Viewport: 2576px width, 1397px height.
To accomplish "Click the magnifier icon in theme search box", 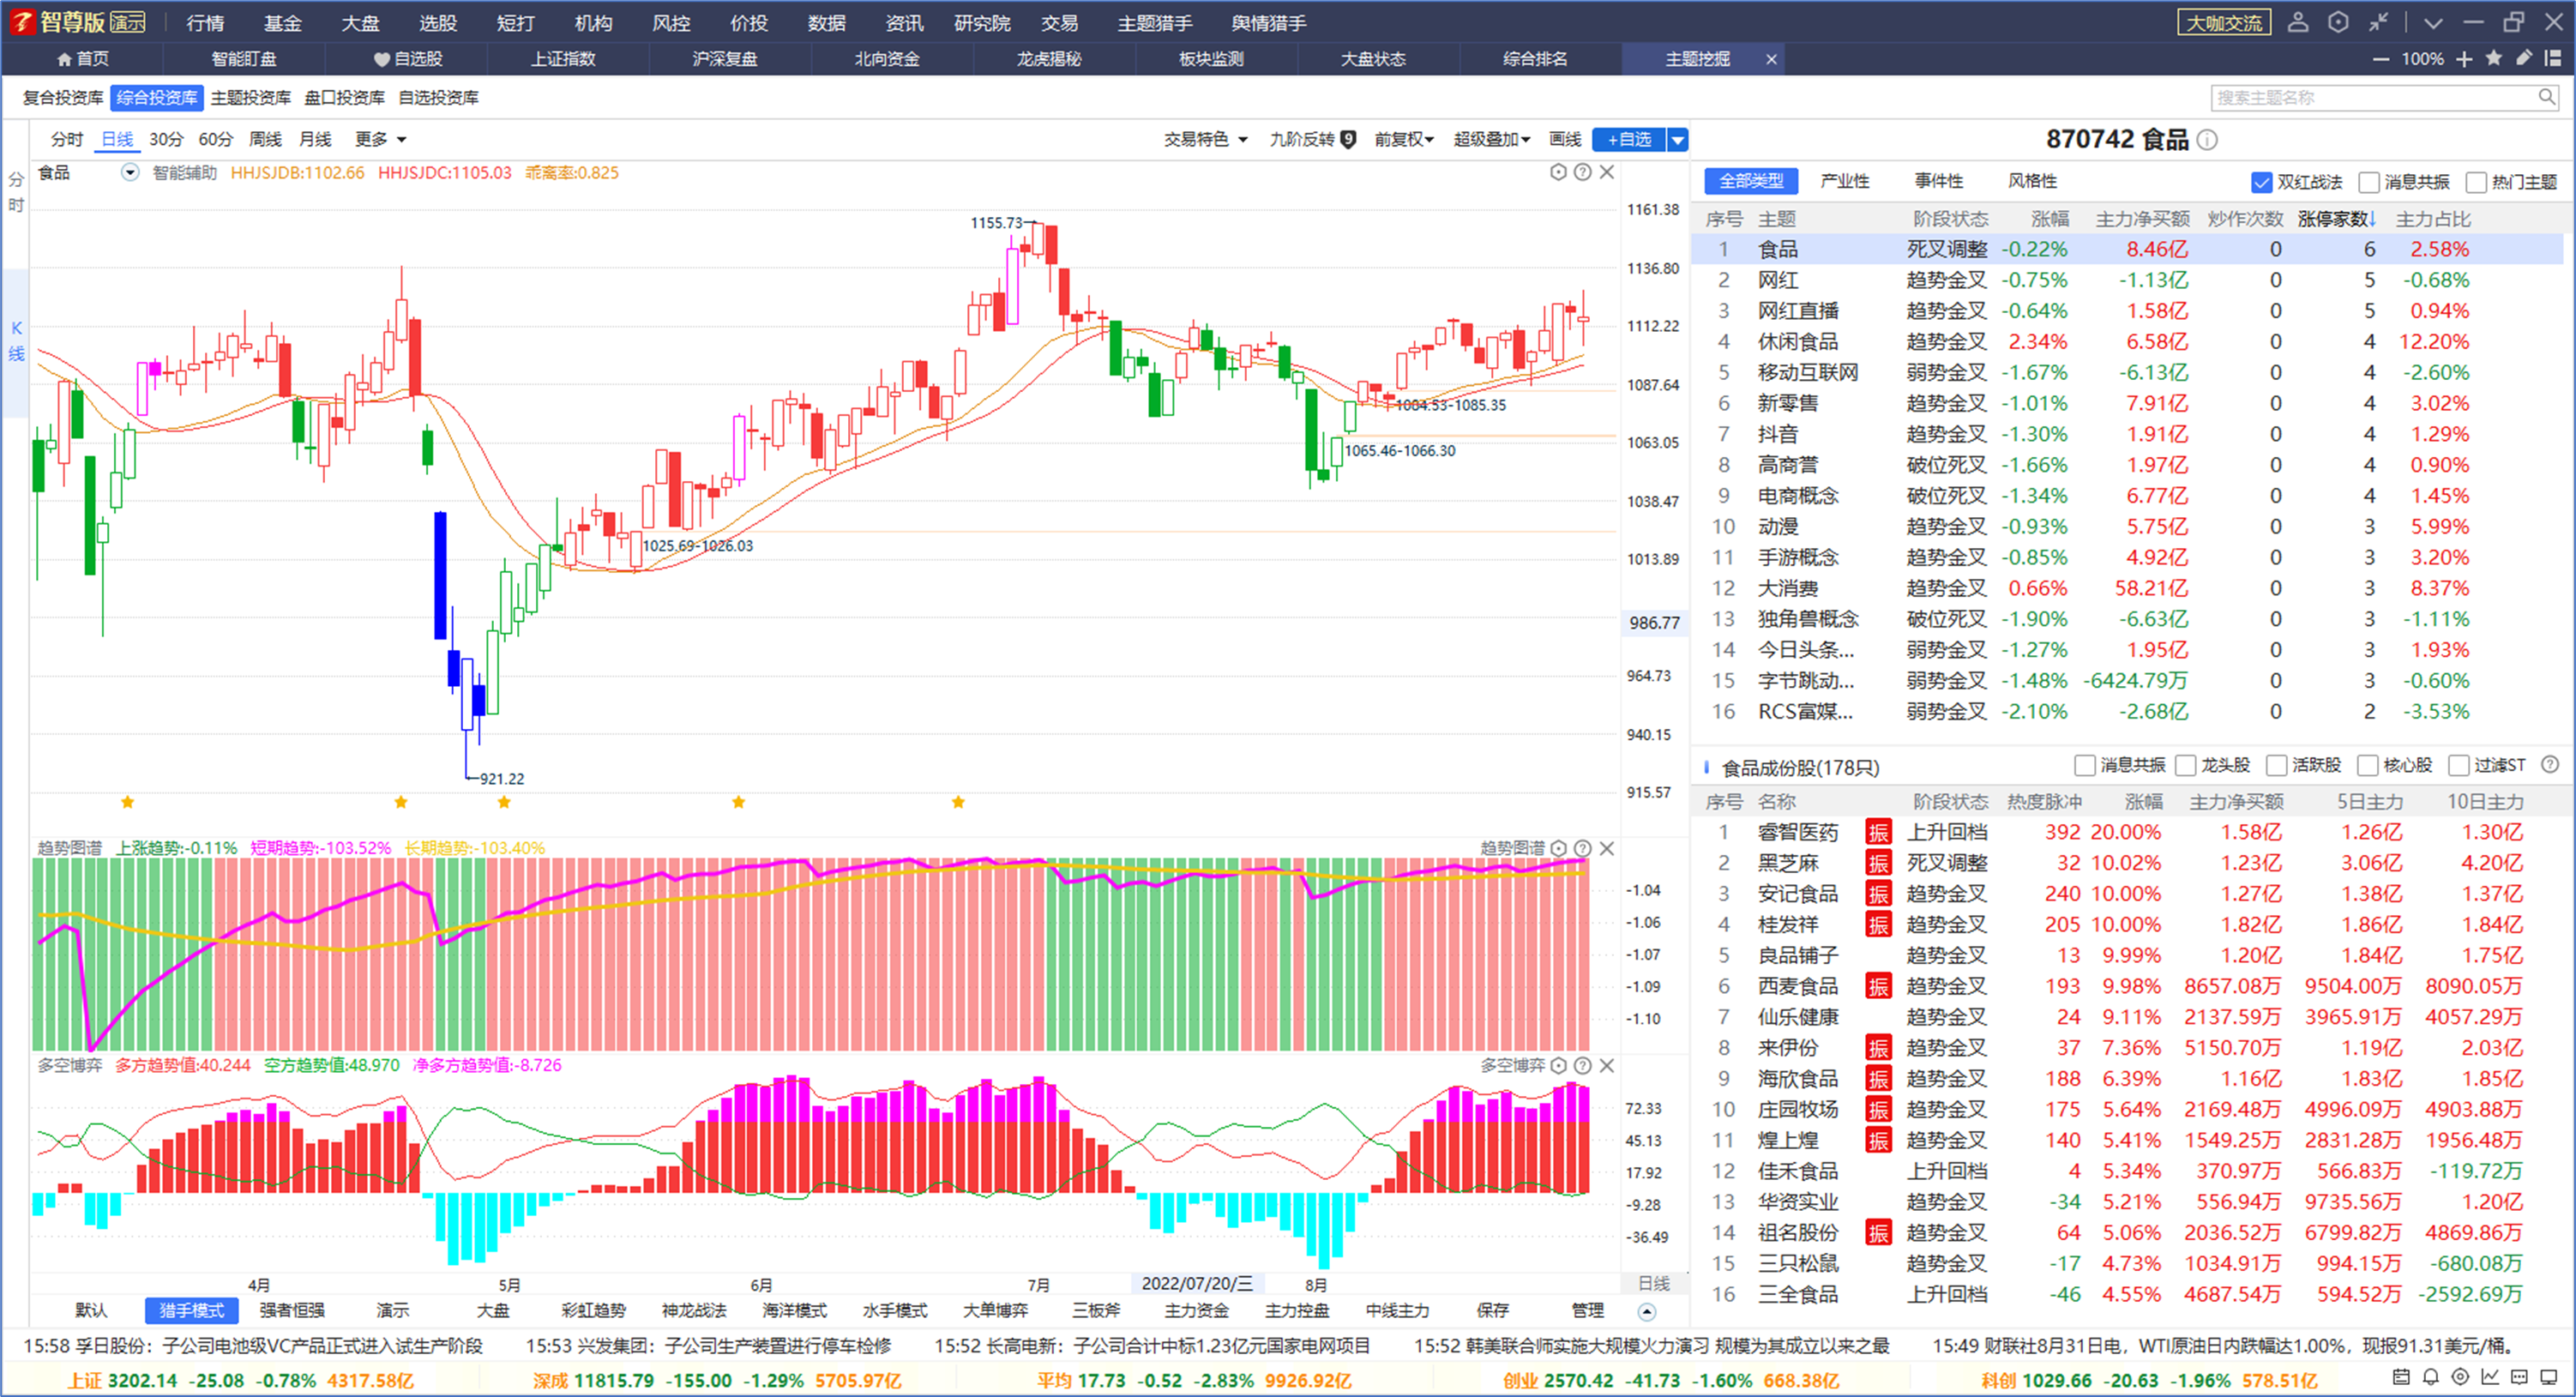I will [2546, 97].
